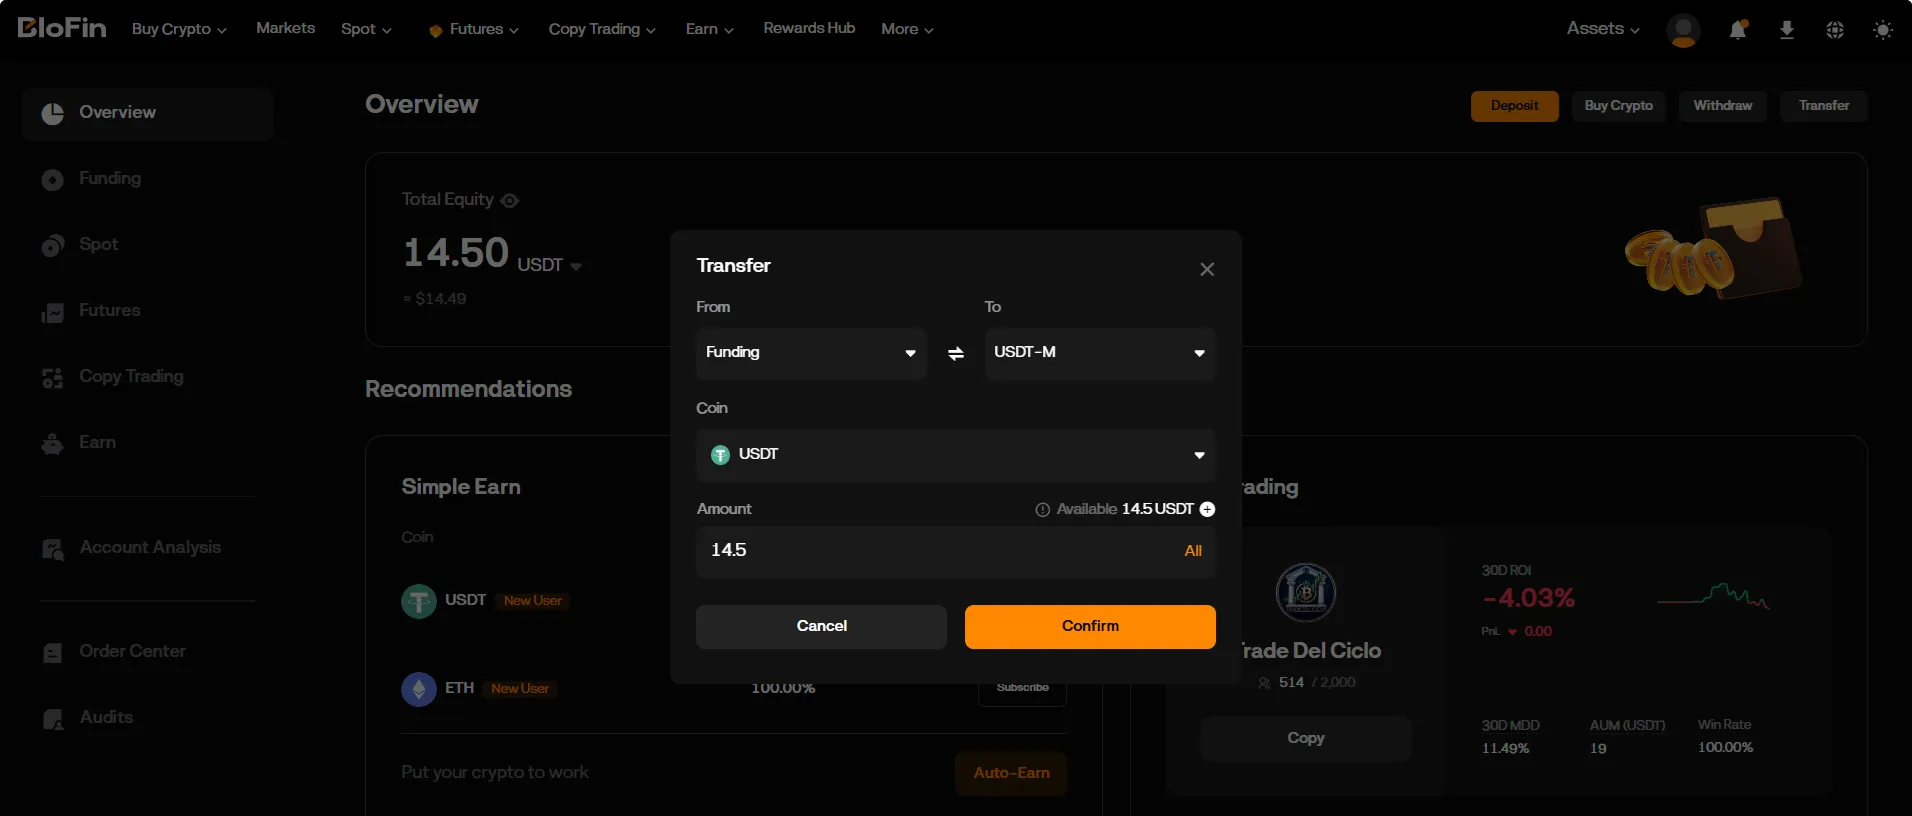The width and height of the screenshot is (1912, 816).
Task: Expand the Futures nav menu
Action: [x=474, y=29]
